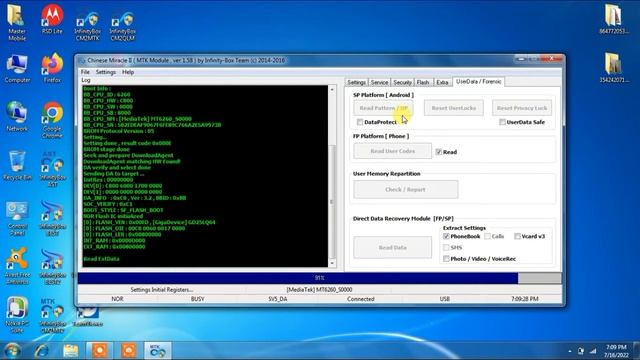Switch to the Security tab
The height and width of the screenshot is (360, 640).
[402, 82]
